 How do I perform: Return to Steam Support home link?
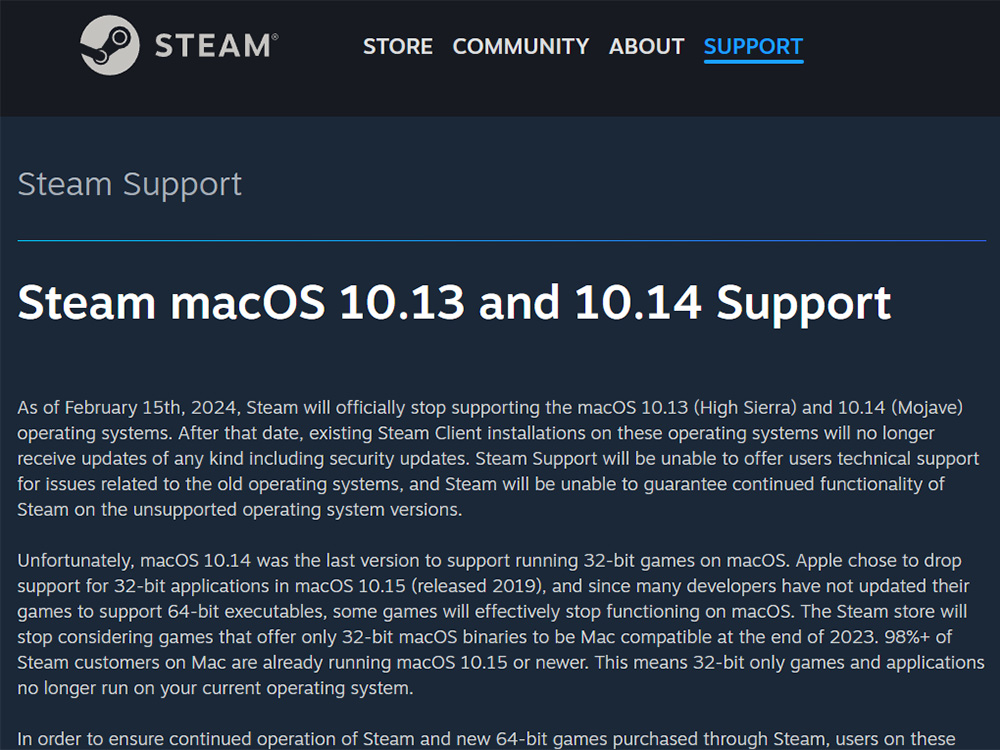[130, 184]
